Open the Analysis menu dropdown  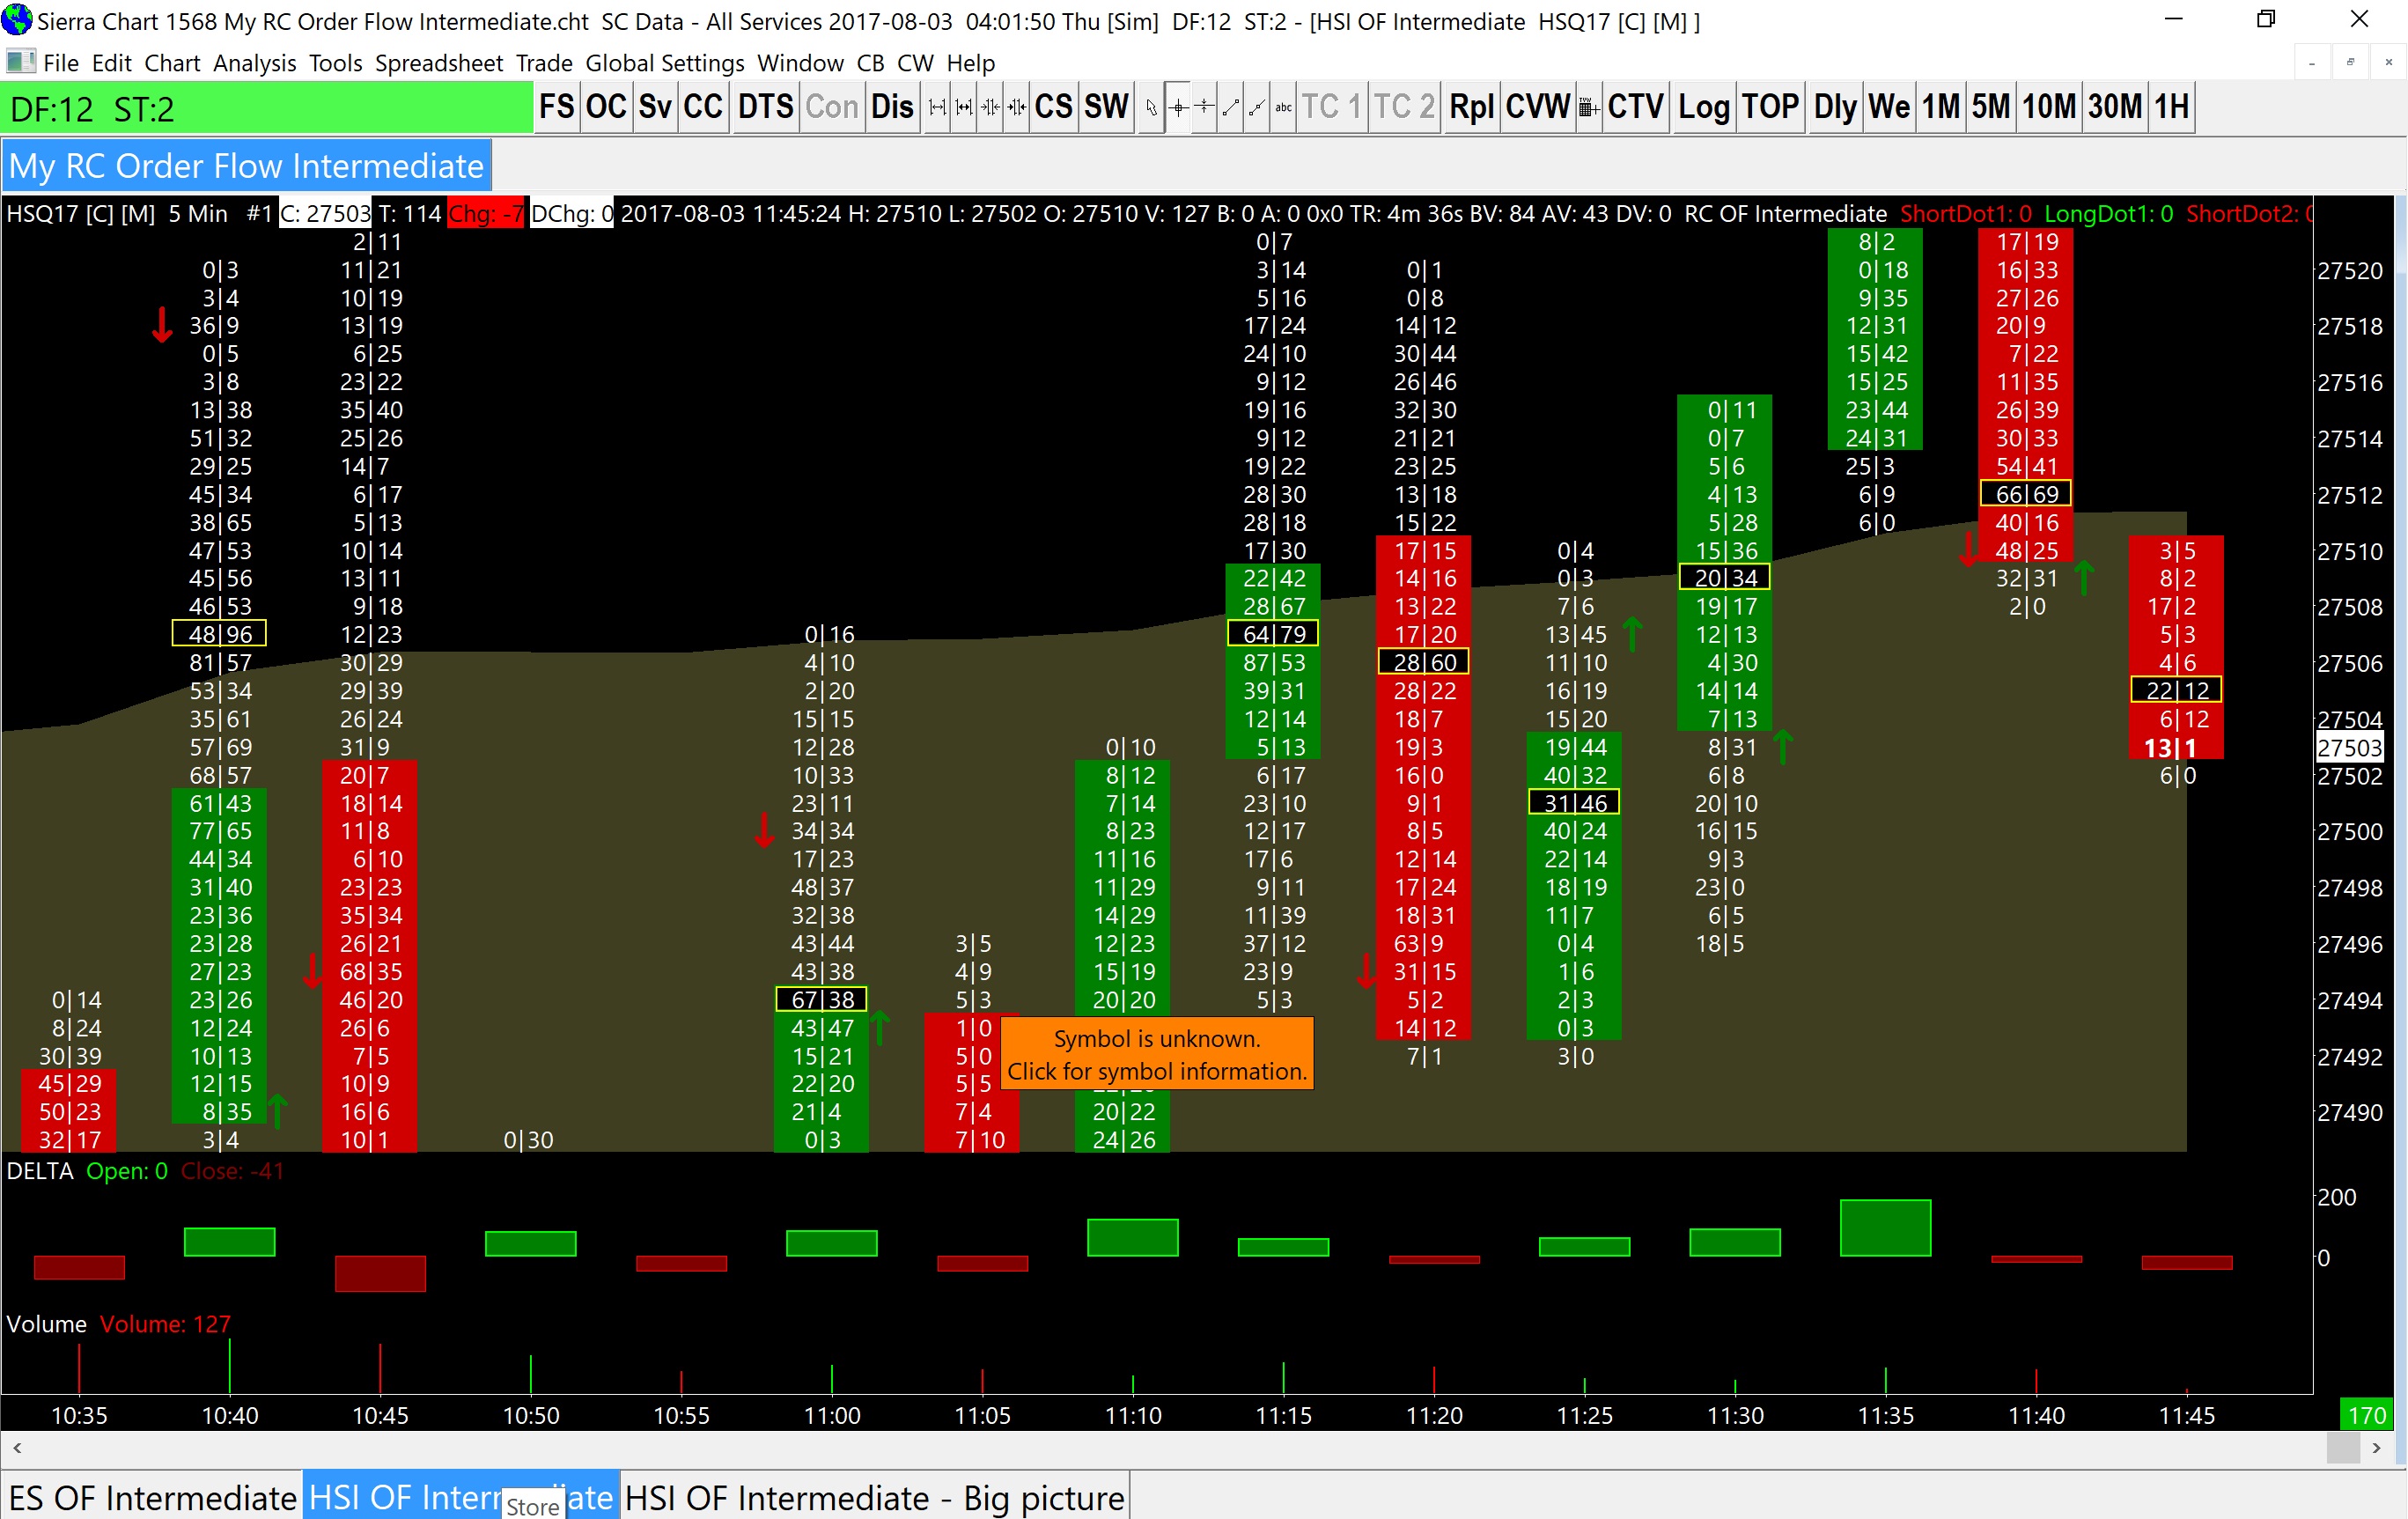[254, 63]
